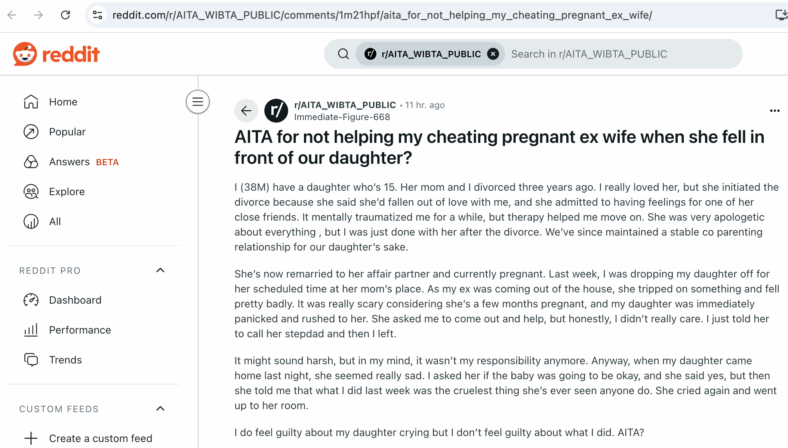788x448 pixels.
Task: Open r/AITA_WIBTA_PUBLIC subreddit link in post header
Action: point(345,105)
